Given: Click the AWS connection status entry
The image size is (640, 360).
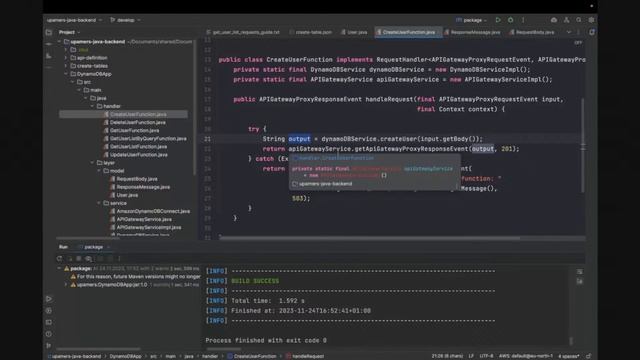Looking at the screenshot, I should (526, 356).
